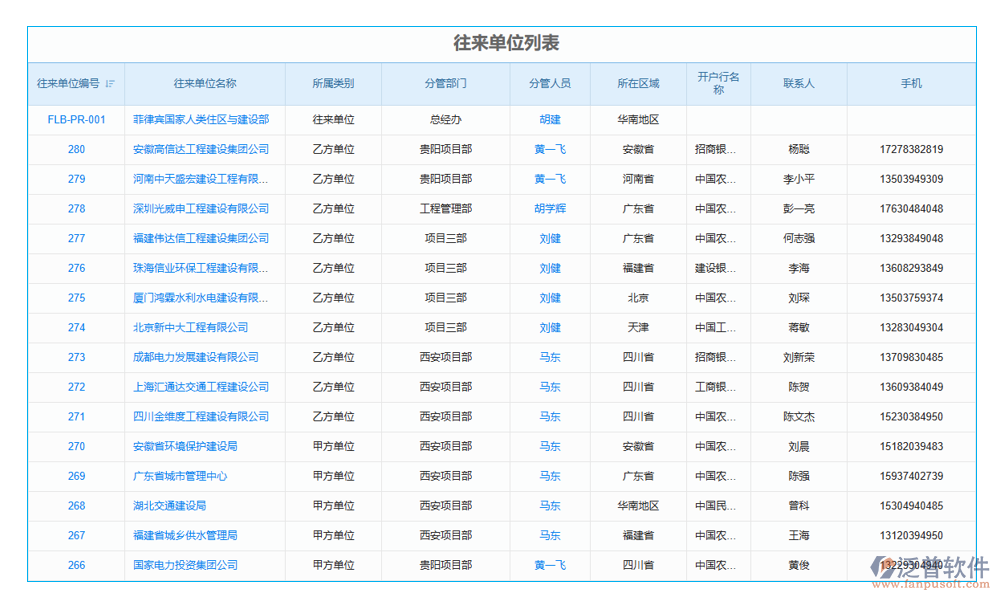
Task: Click the sort icon beside 往来单位编号 header
Action: pos(110,84)
